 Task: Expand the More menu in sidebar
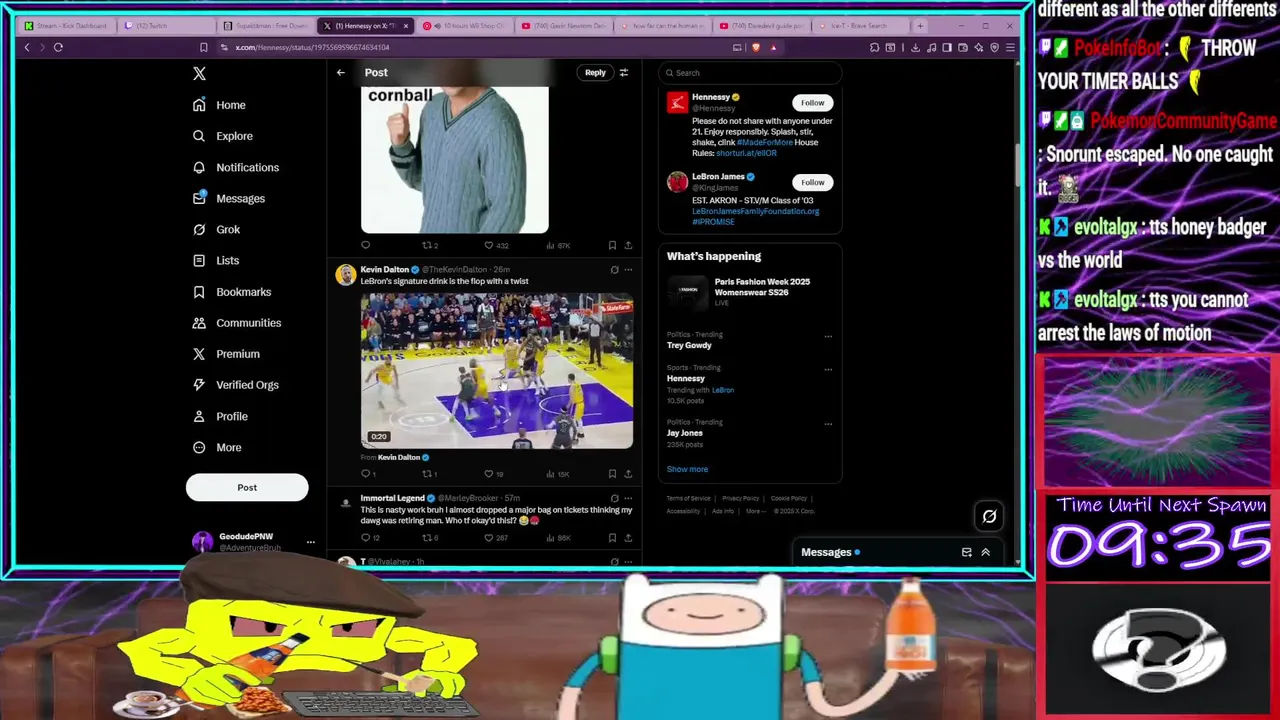click(x=216, y=447)
